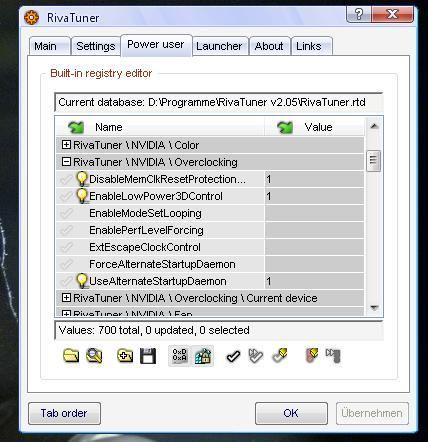428x442 pixels.
Task: Select the ExtEscapeClockControl entry name
Action: (145, 247)
